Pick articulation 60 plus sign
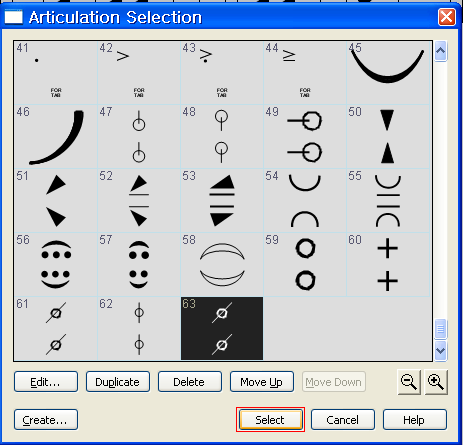 coord(388,264)
